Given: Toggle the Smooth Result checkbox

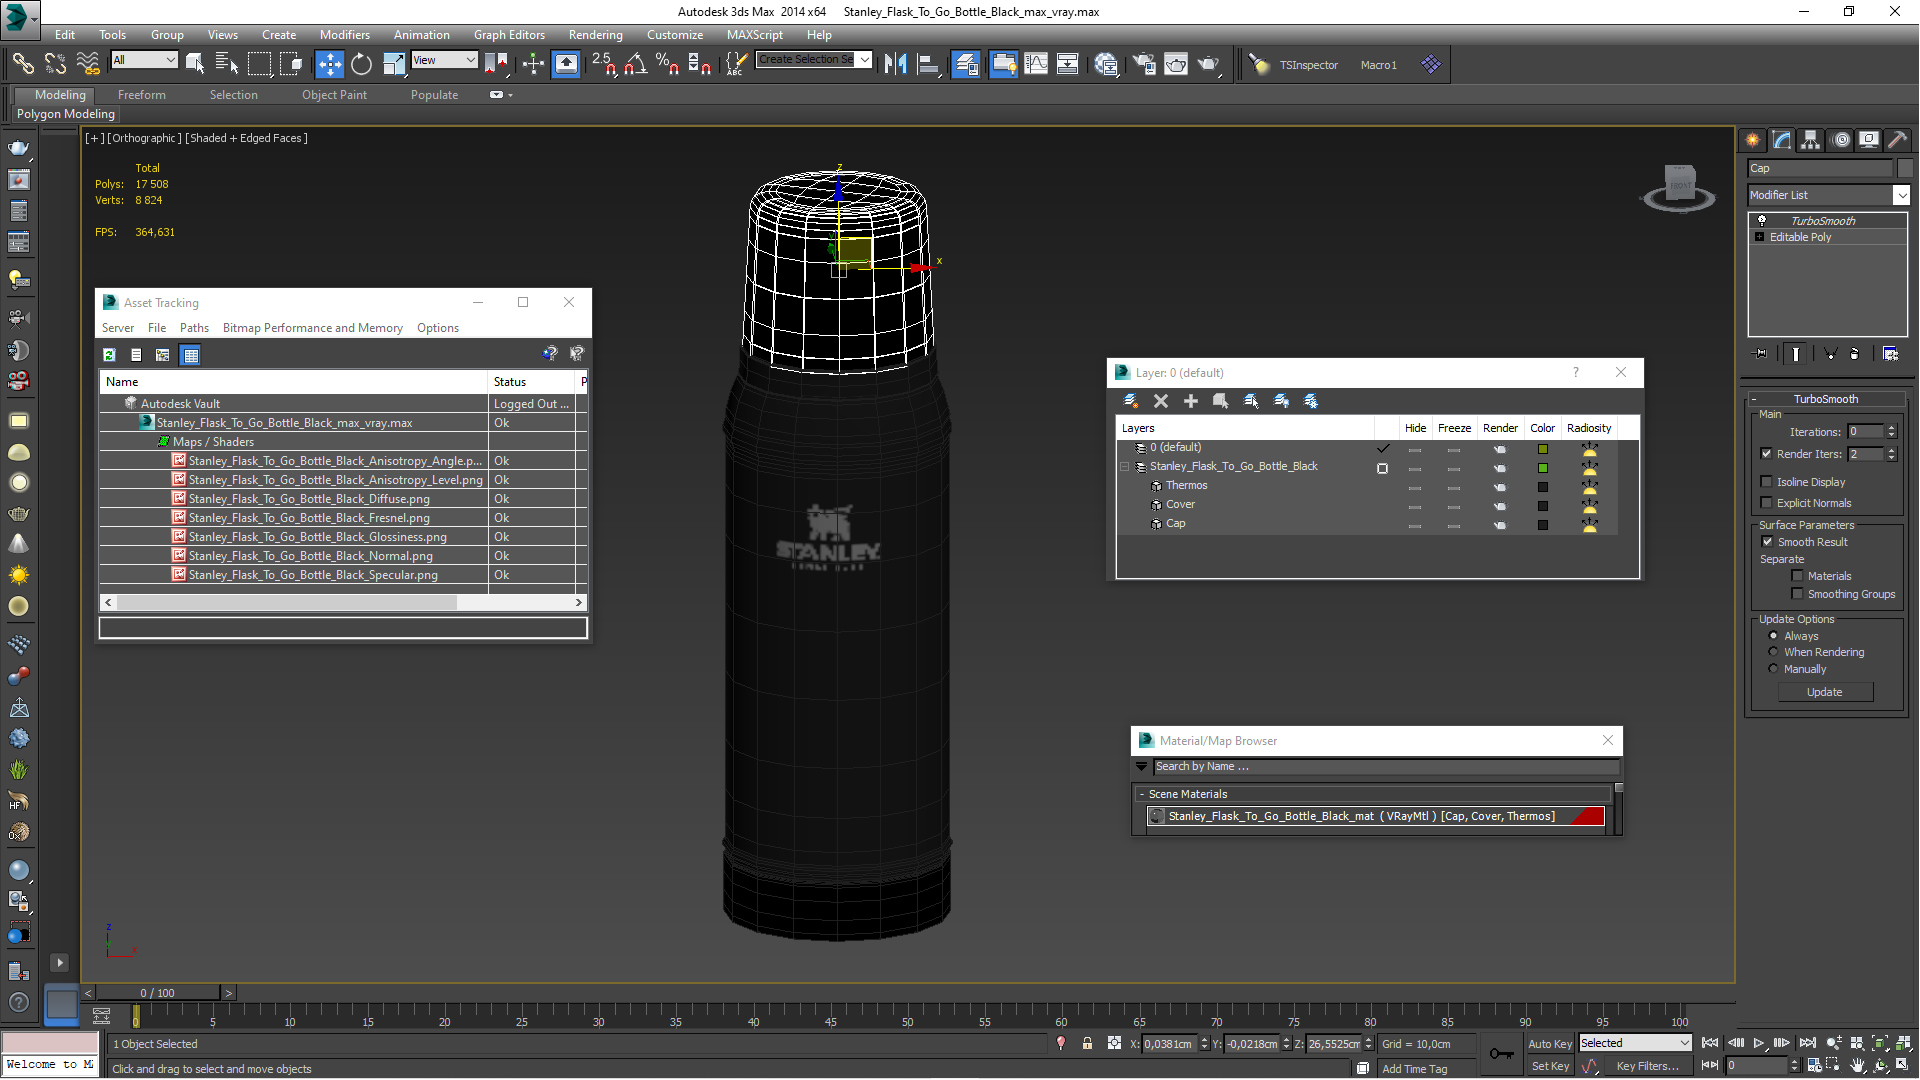Looking at the screenshot, I should tap(1767, 542).
